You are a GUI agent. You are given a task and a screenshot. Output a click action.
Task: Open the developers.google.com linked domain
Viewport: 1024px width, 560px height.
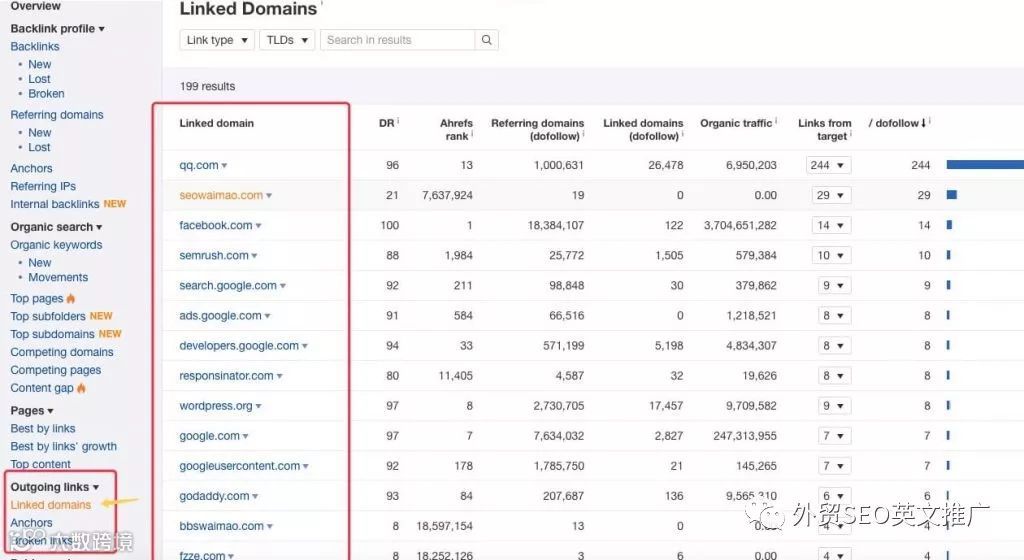point(239,345)
